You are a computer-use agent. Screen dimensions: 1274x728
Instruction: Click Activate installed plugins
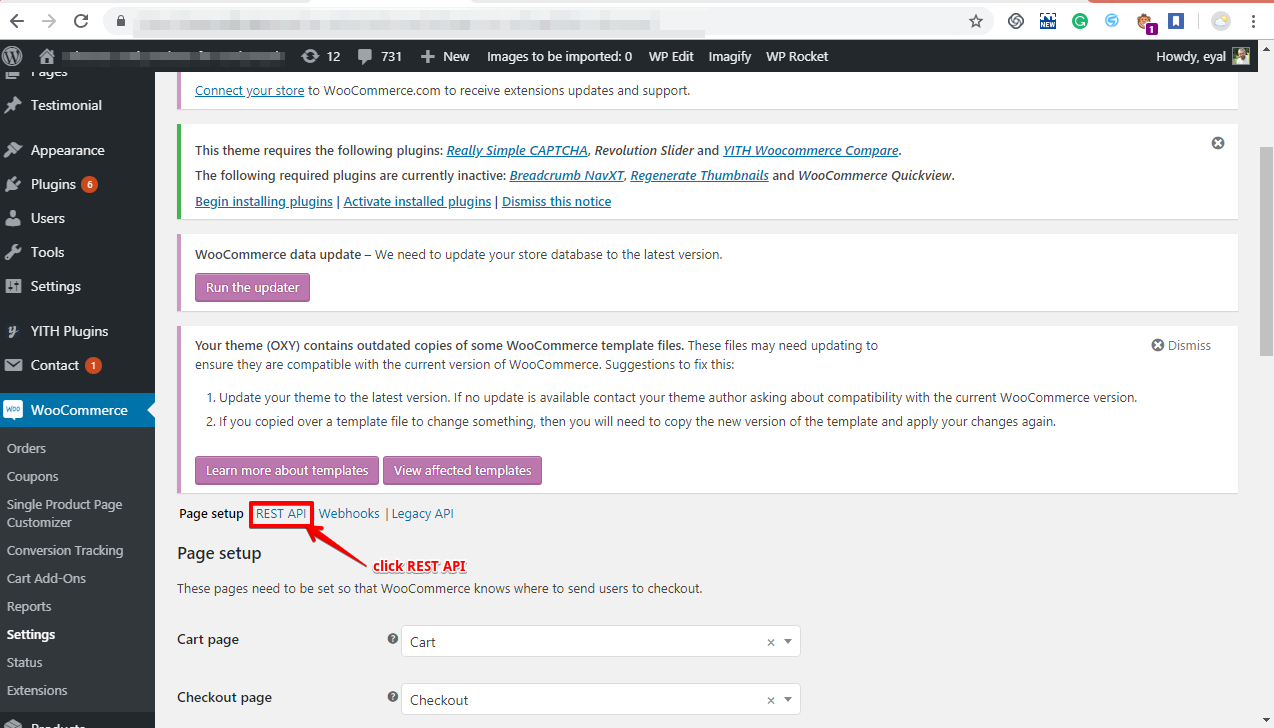pyautogui.click(x=418, y=201)
